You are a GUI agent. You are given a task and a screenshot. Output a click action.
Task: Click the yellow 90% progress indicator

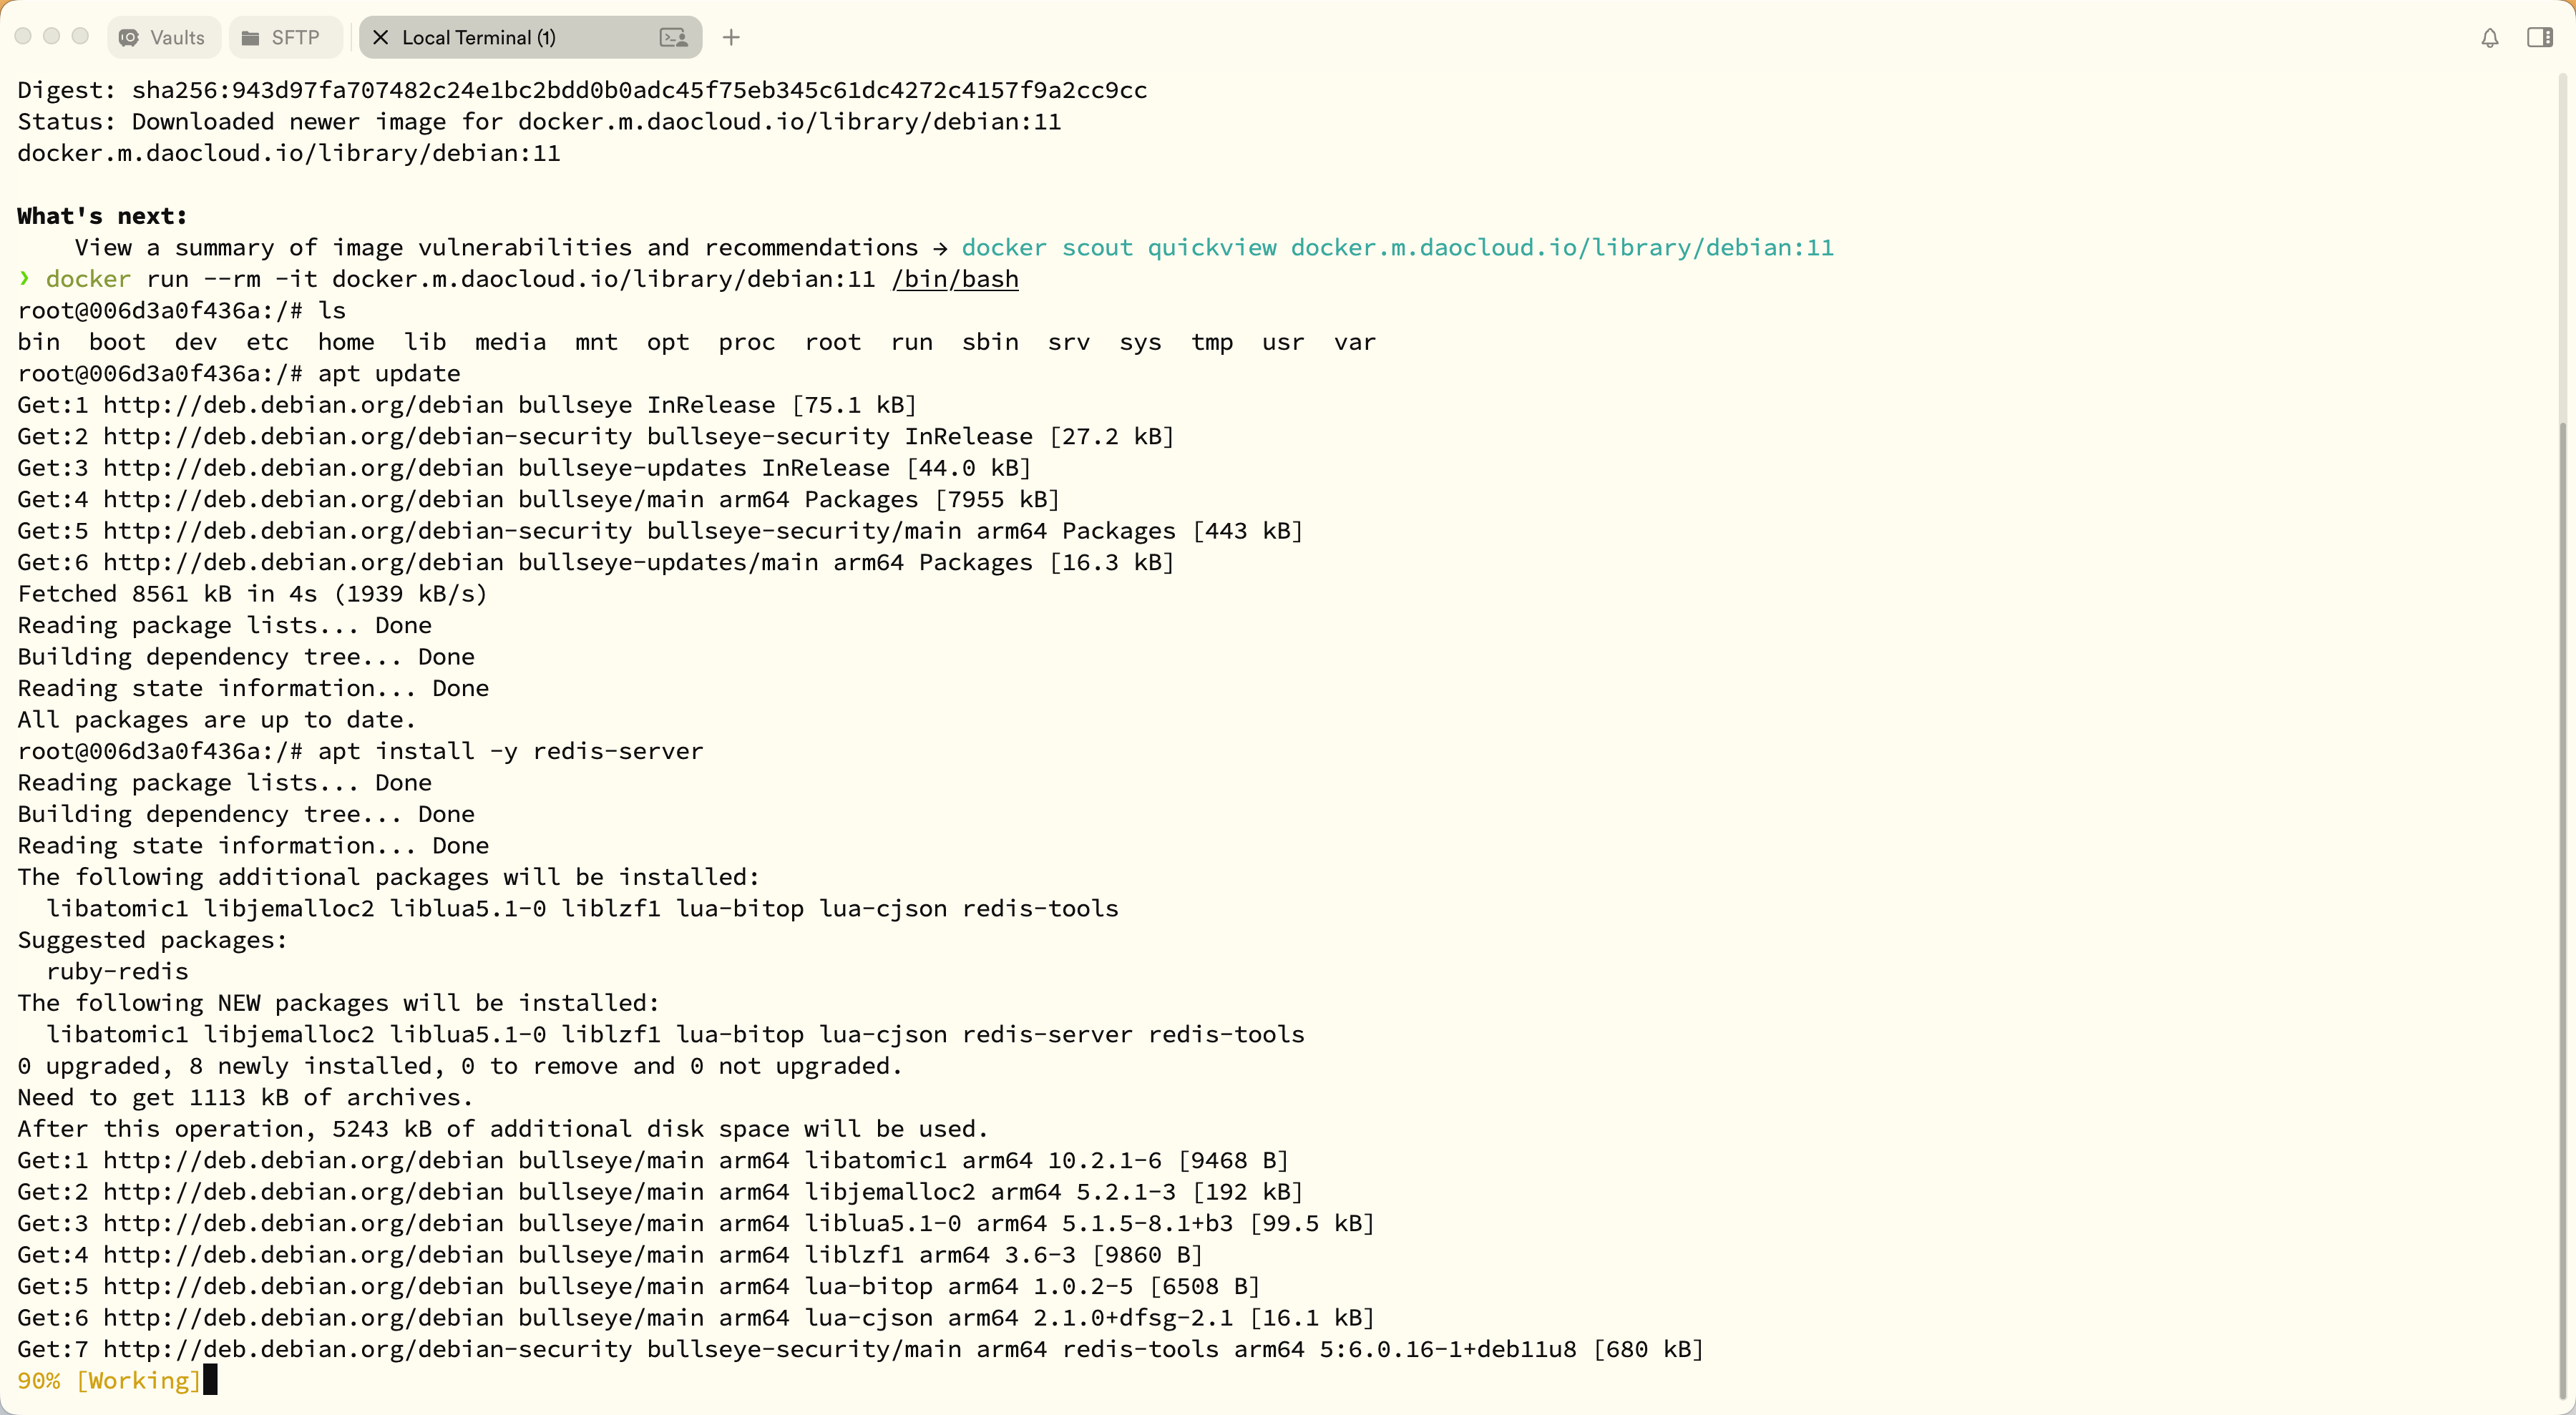(38, 1380)
